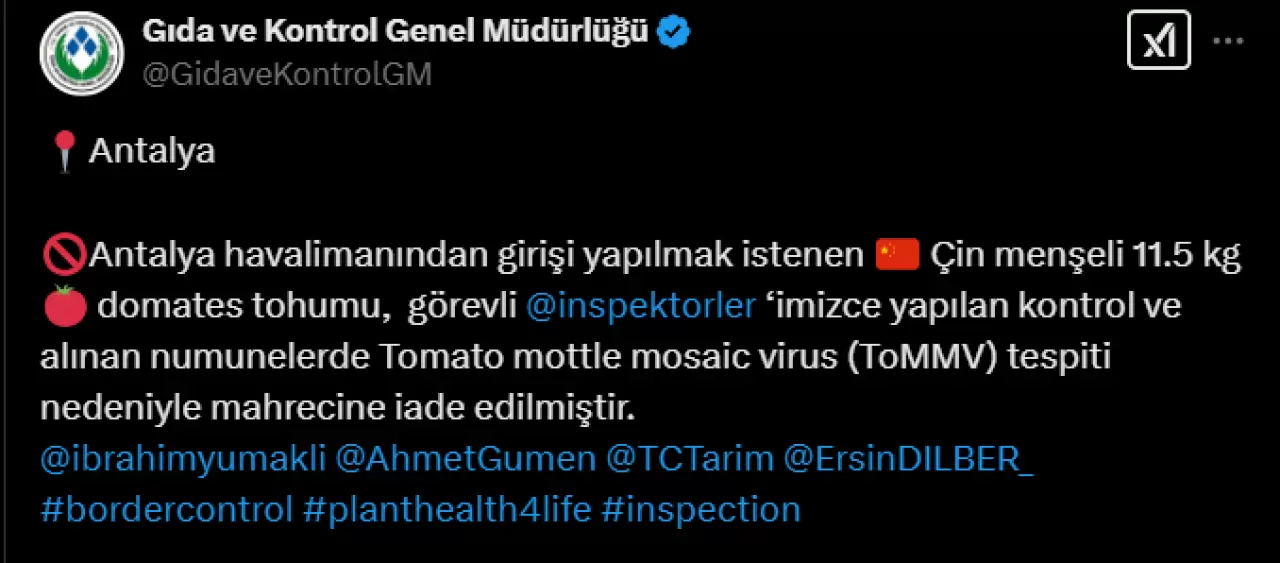
Task: Click the red location pin emoji
Action: click(x=64, y=152)
